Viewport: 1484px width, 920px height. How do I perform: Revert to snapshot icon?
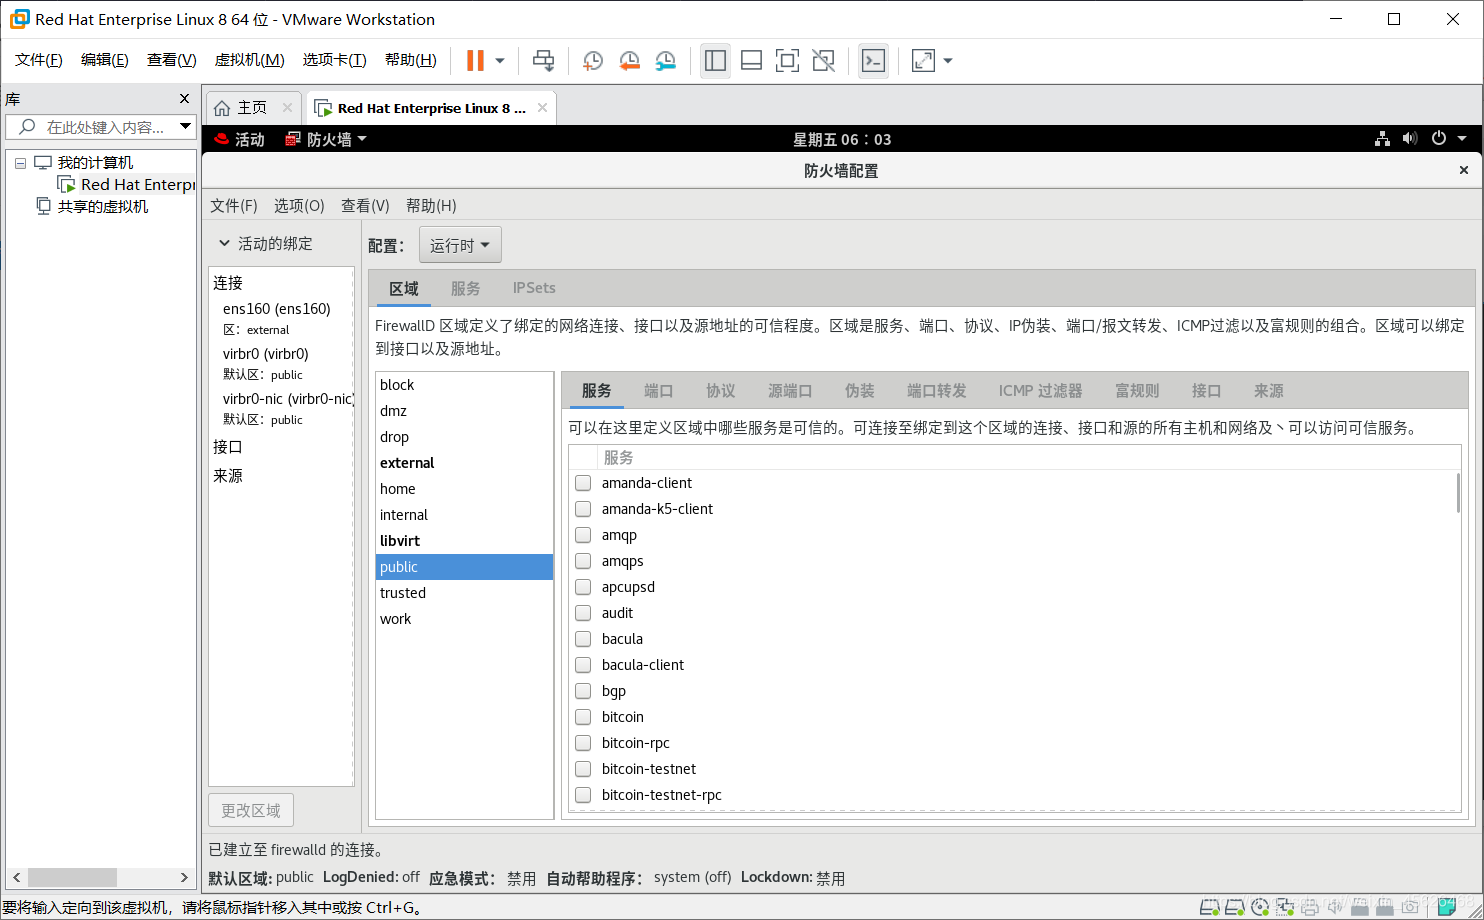[629, 61]
